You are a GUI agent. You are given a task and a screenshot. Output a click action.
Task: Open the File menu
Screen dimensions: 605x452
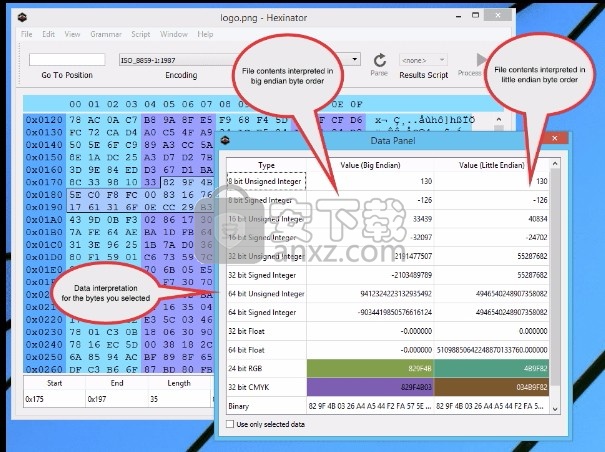click(x=27, y=34)
